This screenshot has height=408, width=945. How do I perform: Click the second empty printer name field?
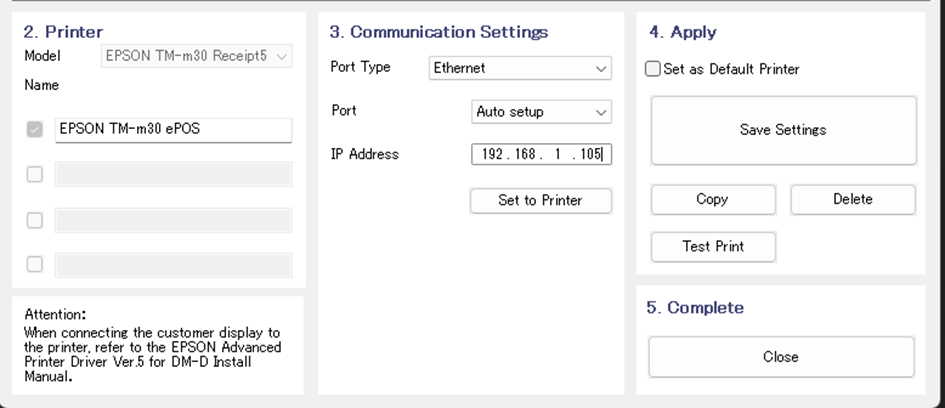[x=173, y=175]
